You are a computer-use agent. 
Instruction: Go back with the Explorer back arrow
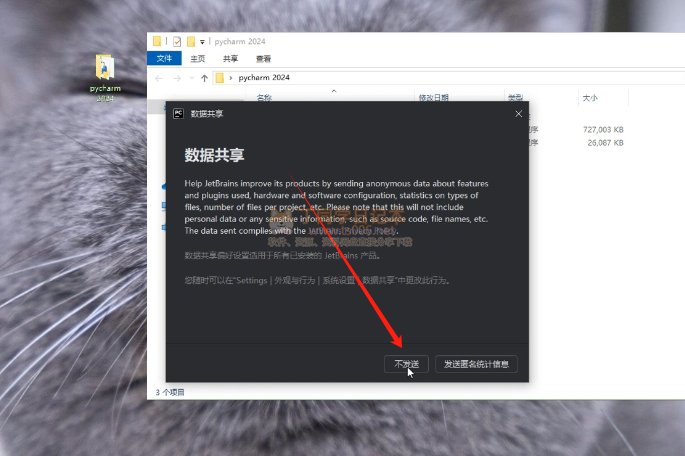(x=159, y=78)
